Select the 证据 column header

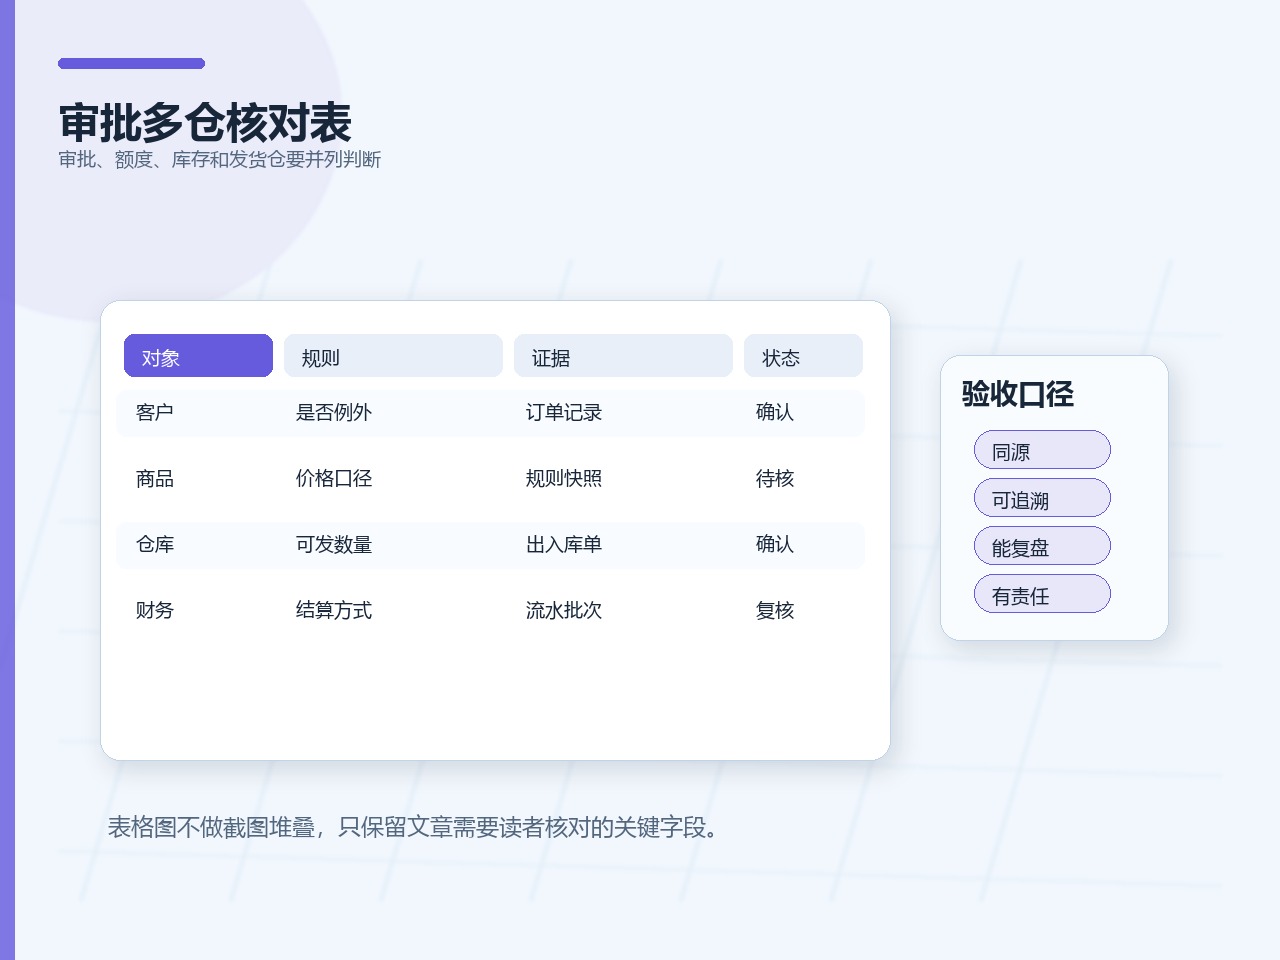tap(623, 356)
